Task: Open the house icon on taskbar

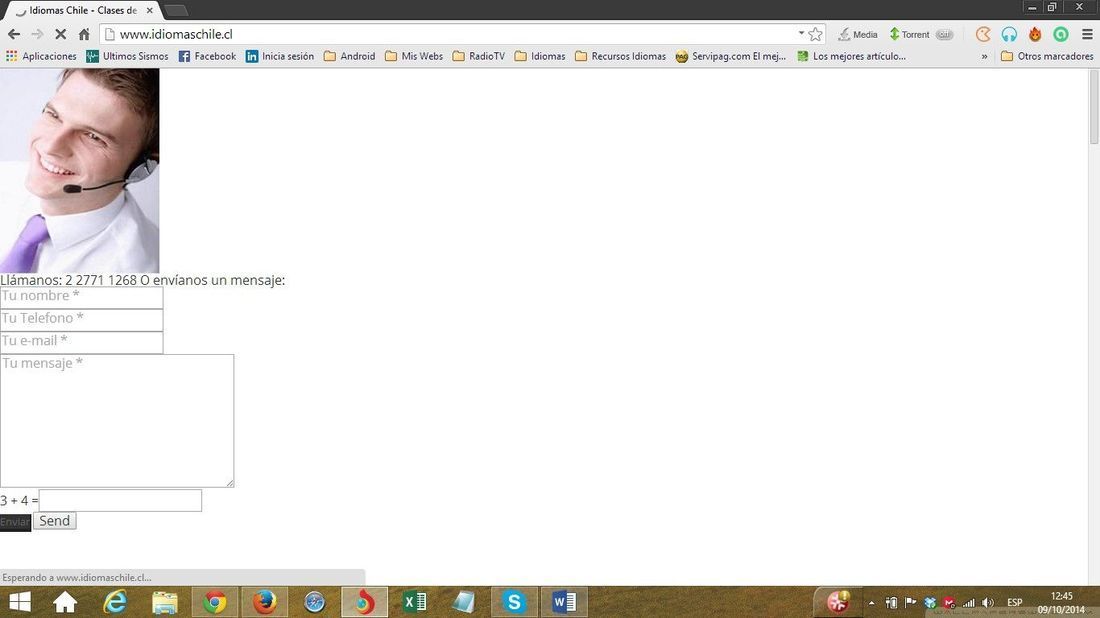Action: (x=65, y=602)
